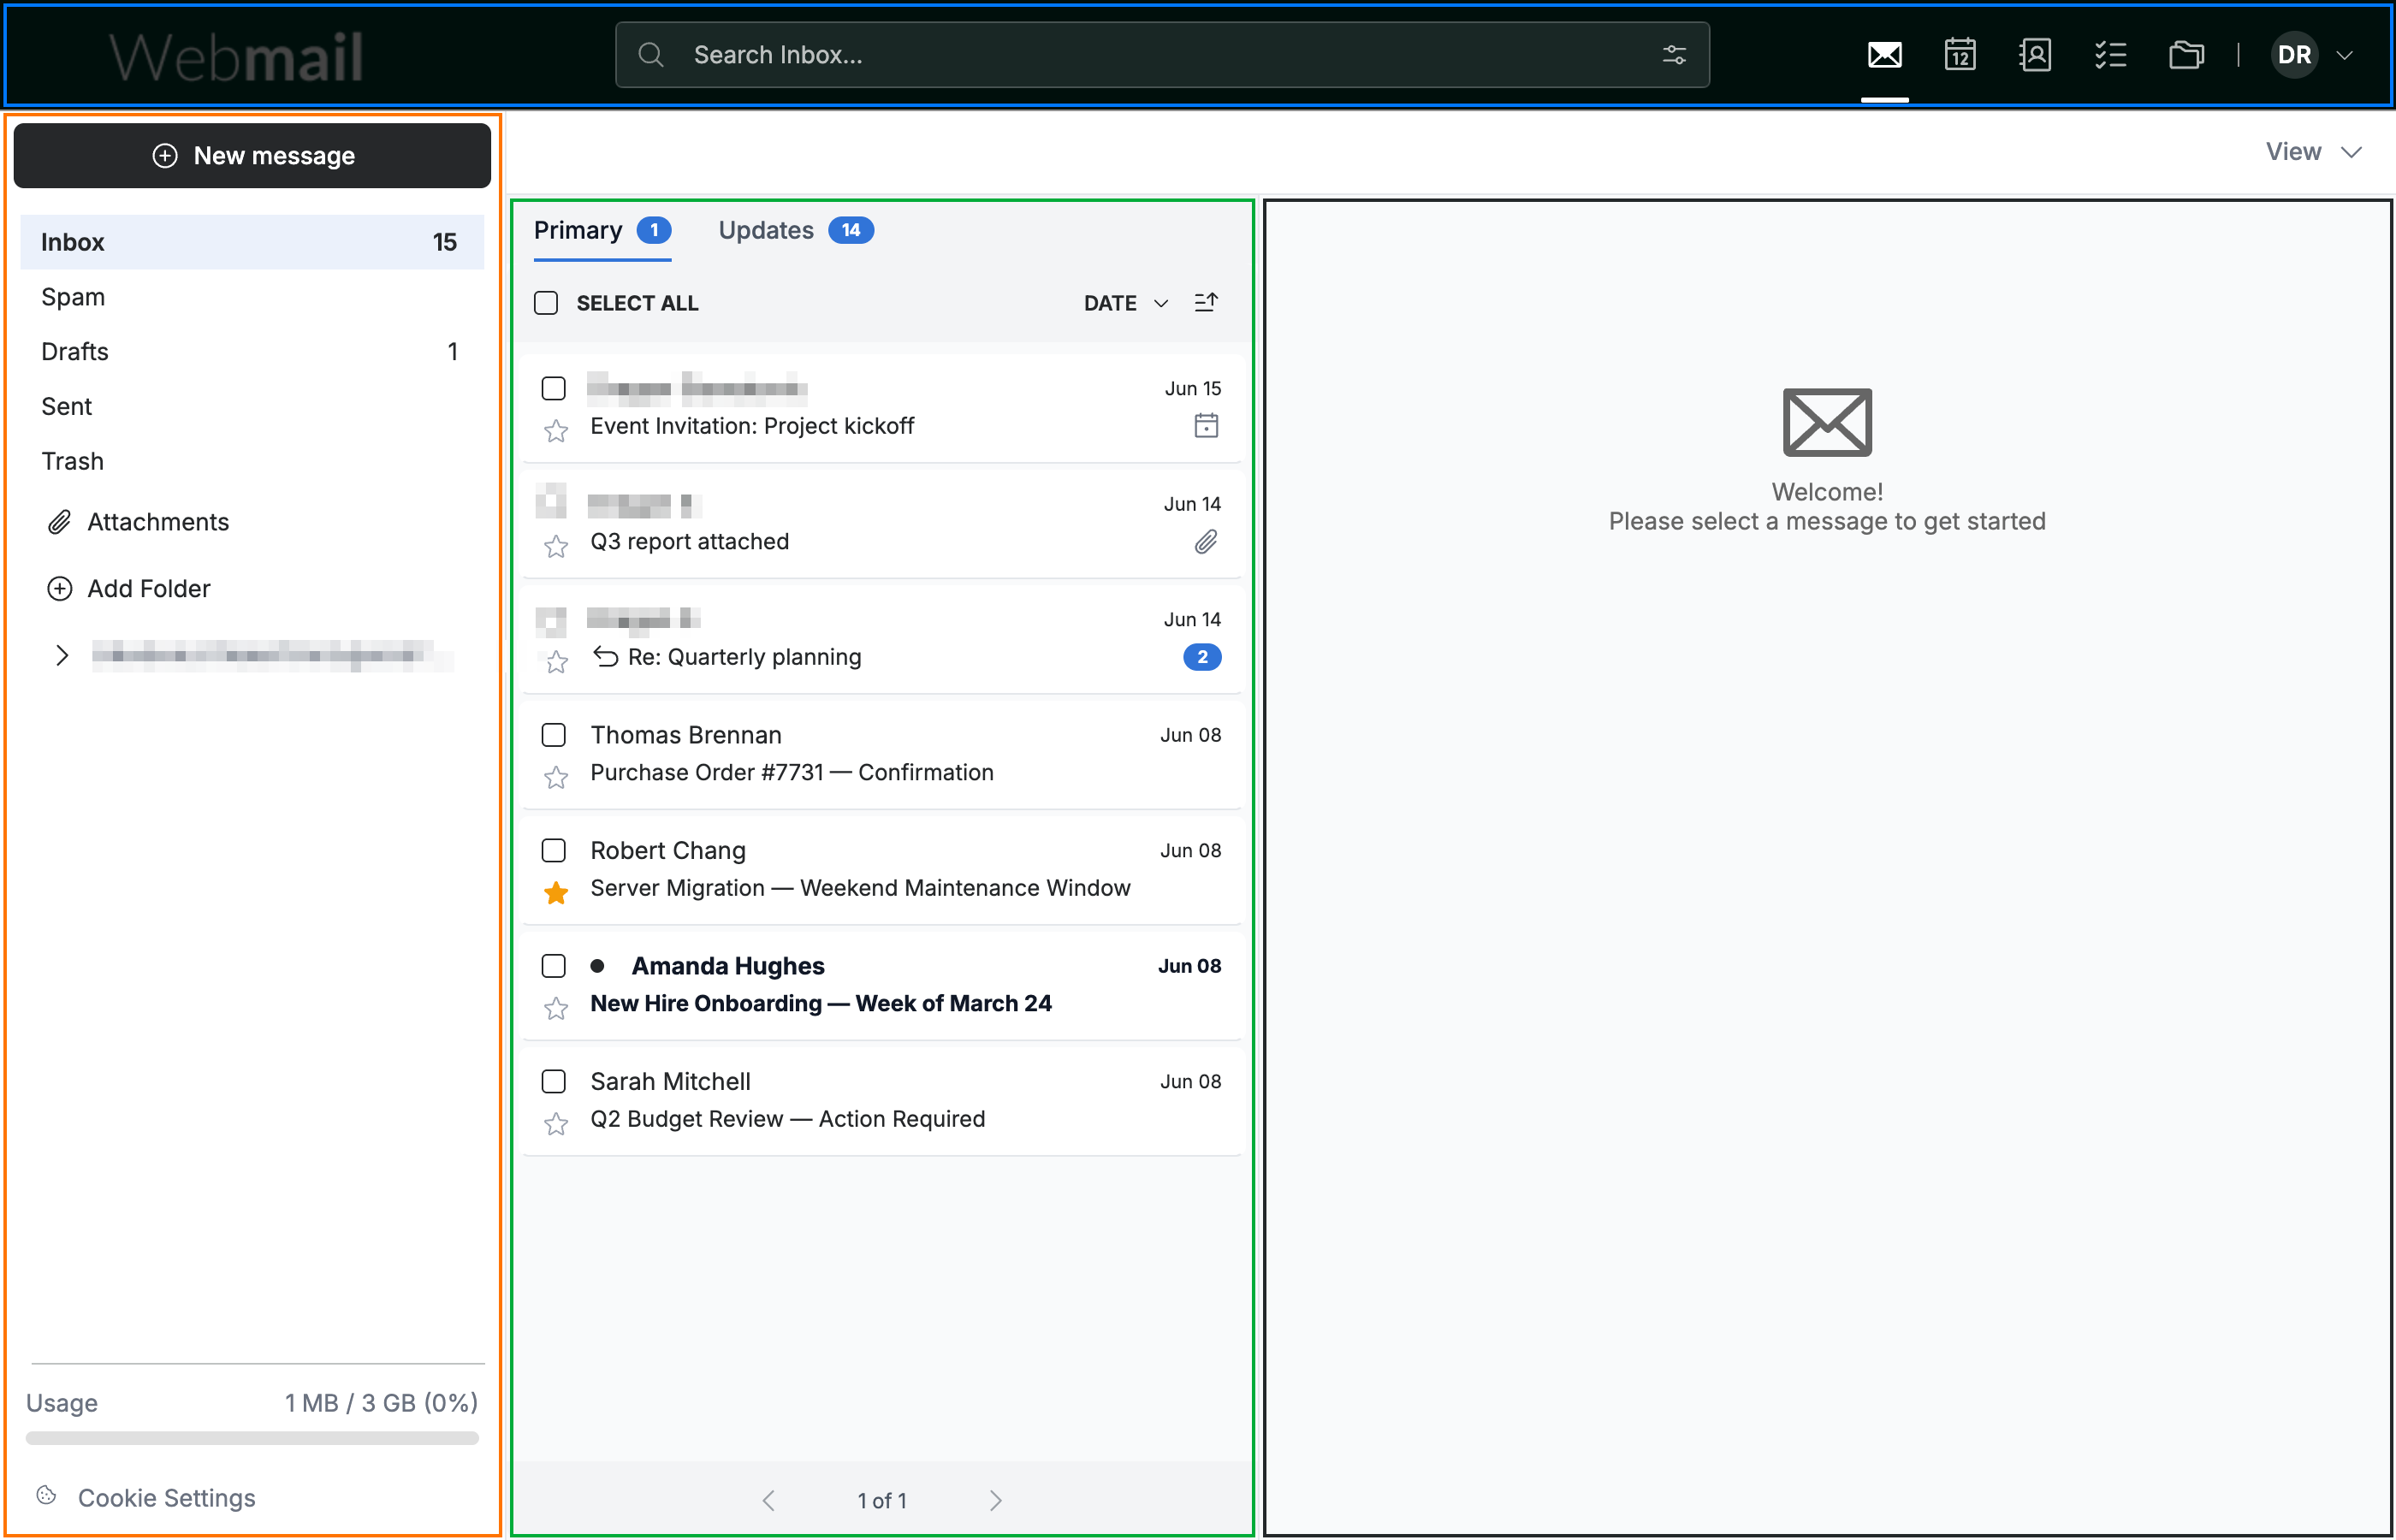The image size is (2396, 1540).
Task: Open Purchase Order #7731 — Confirmation email
Action: tap(882, 755)
